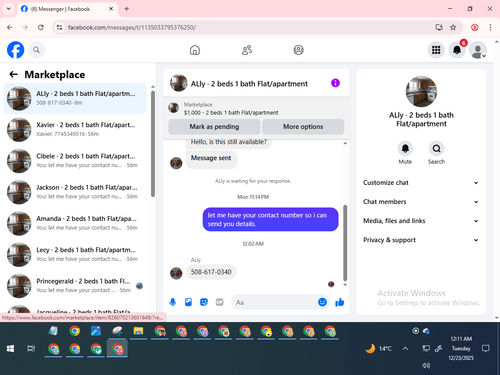
Task: Click the large ALly listing profile picture
Action: pos(421,92)
